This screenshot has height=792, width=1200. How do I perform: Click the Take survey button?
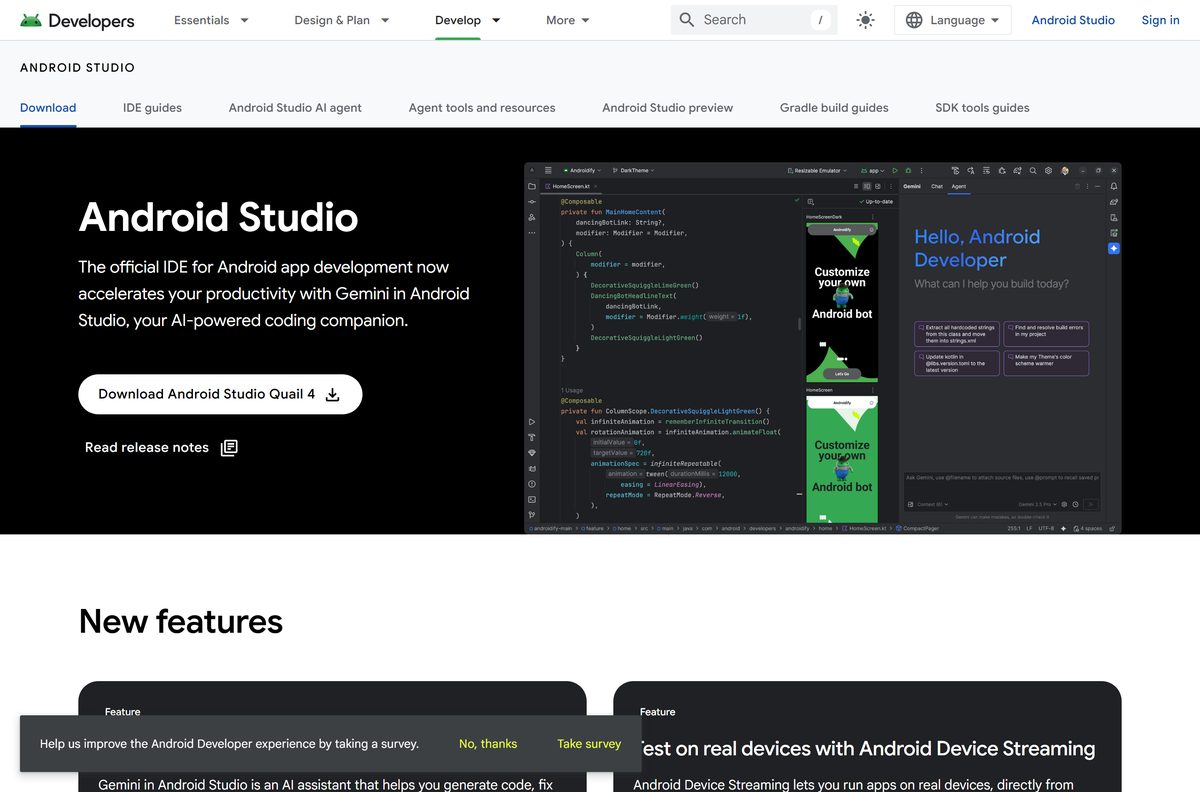coord(589,744)
